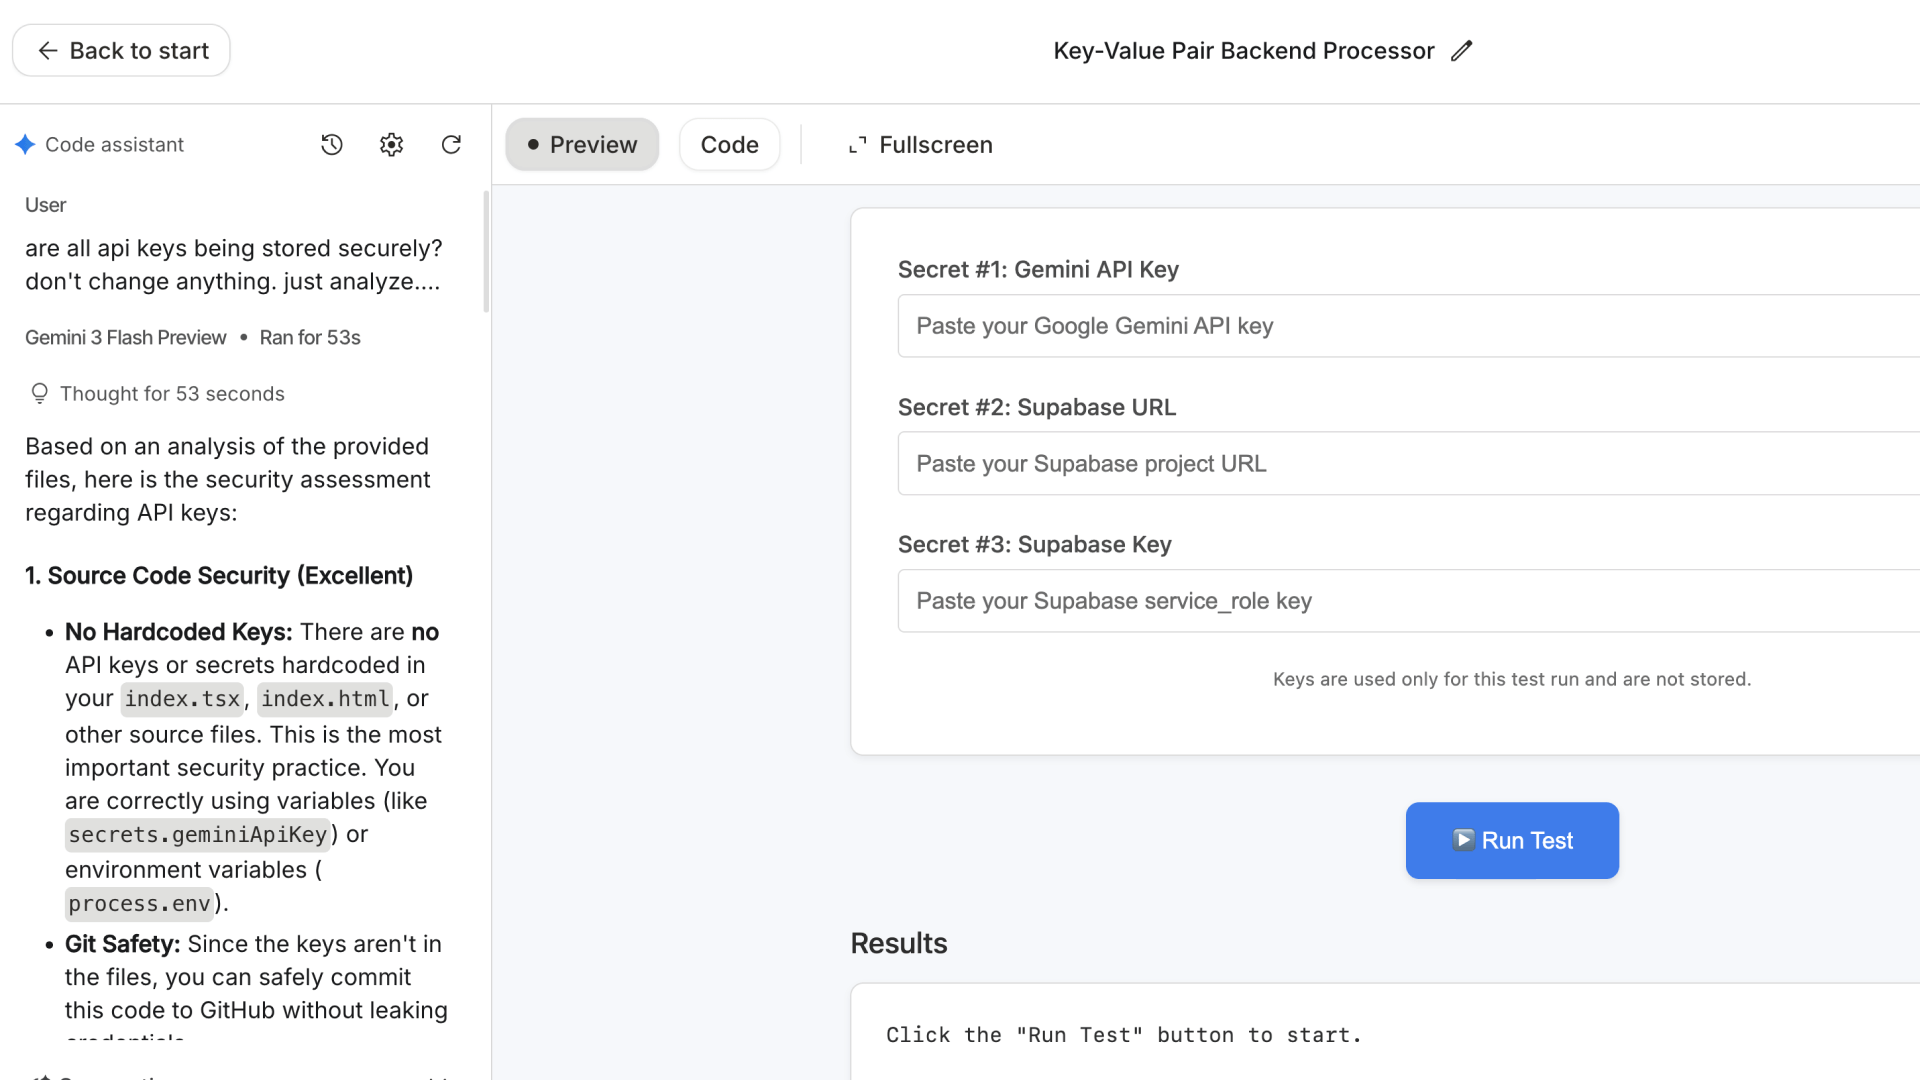Image resolution: width=1920 pixels, height=1080 pixels.
Task: Click the index.tsx code chip
Action: pos(182,699)
